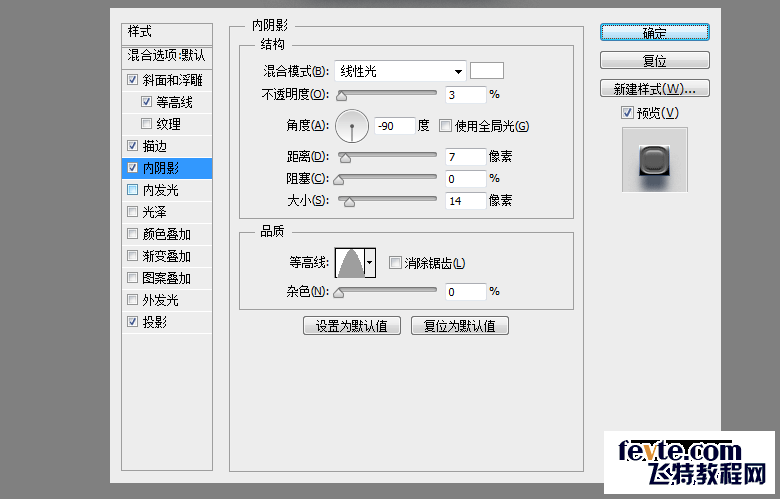
Task: Open the 颜色叠加 settings row
Action: point(167,234)
